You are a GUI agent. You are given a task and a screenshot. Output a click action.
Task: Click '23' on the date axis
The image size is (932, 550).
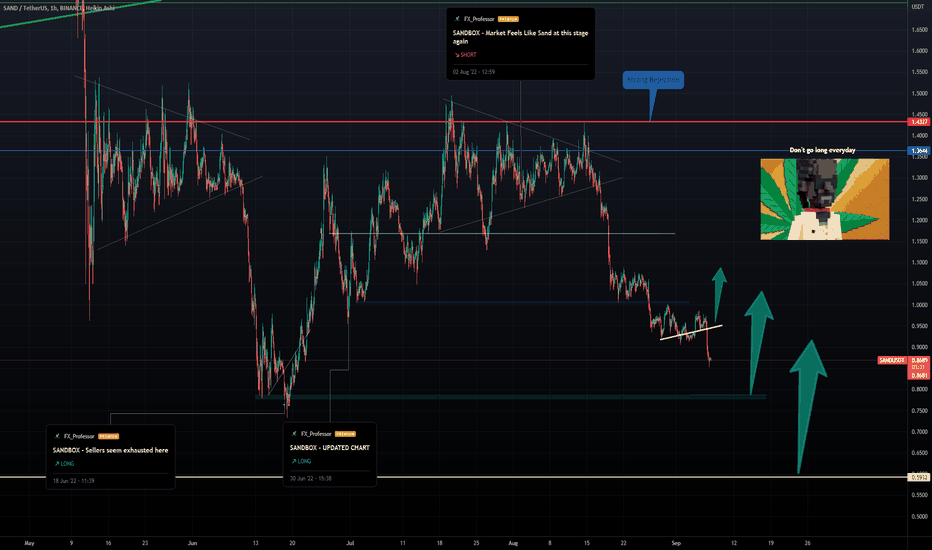point(145,543)
